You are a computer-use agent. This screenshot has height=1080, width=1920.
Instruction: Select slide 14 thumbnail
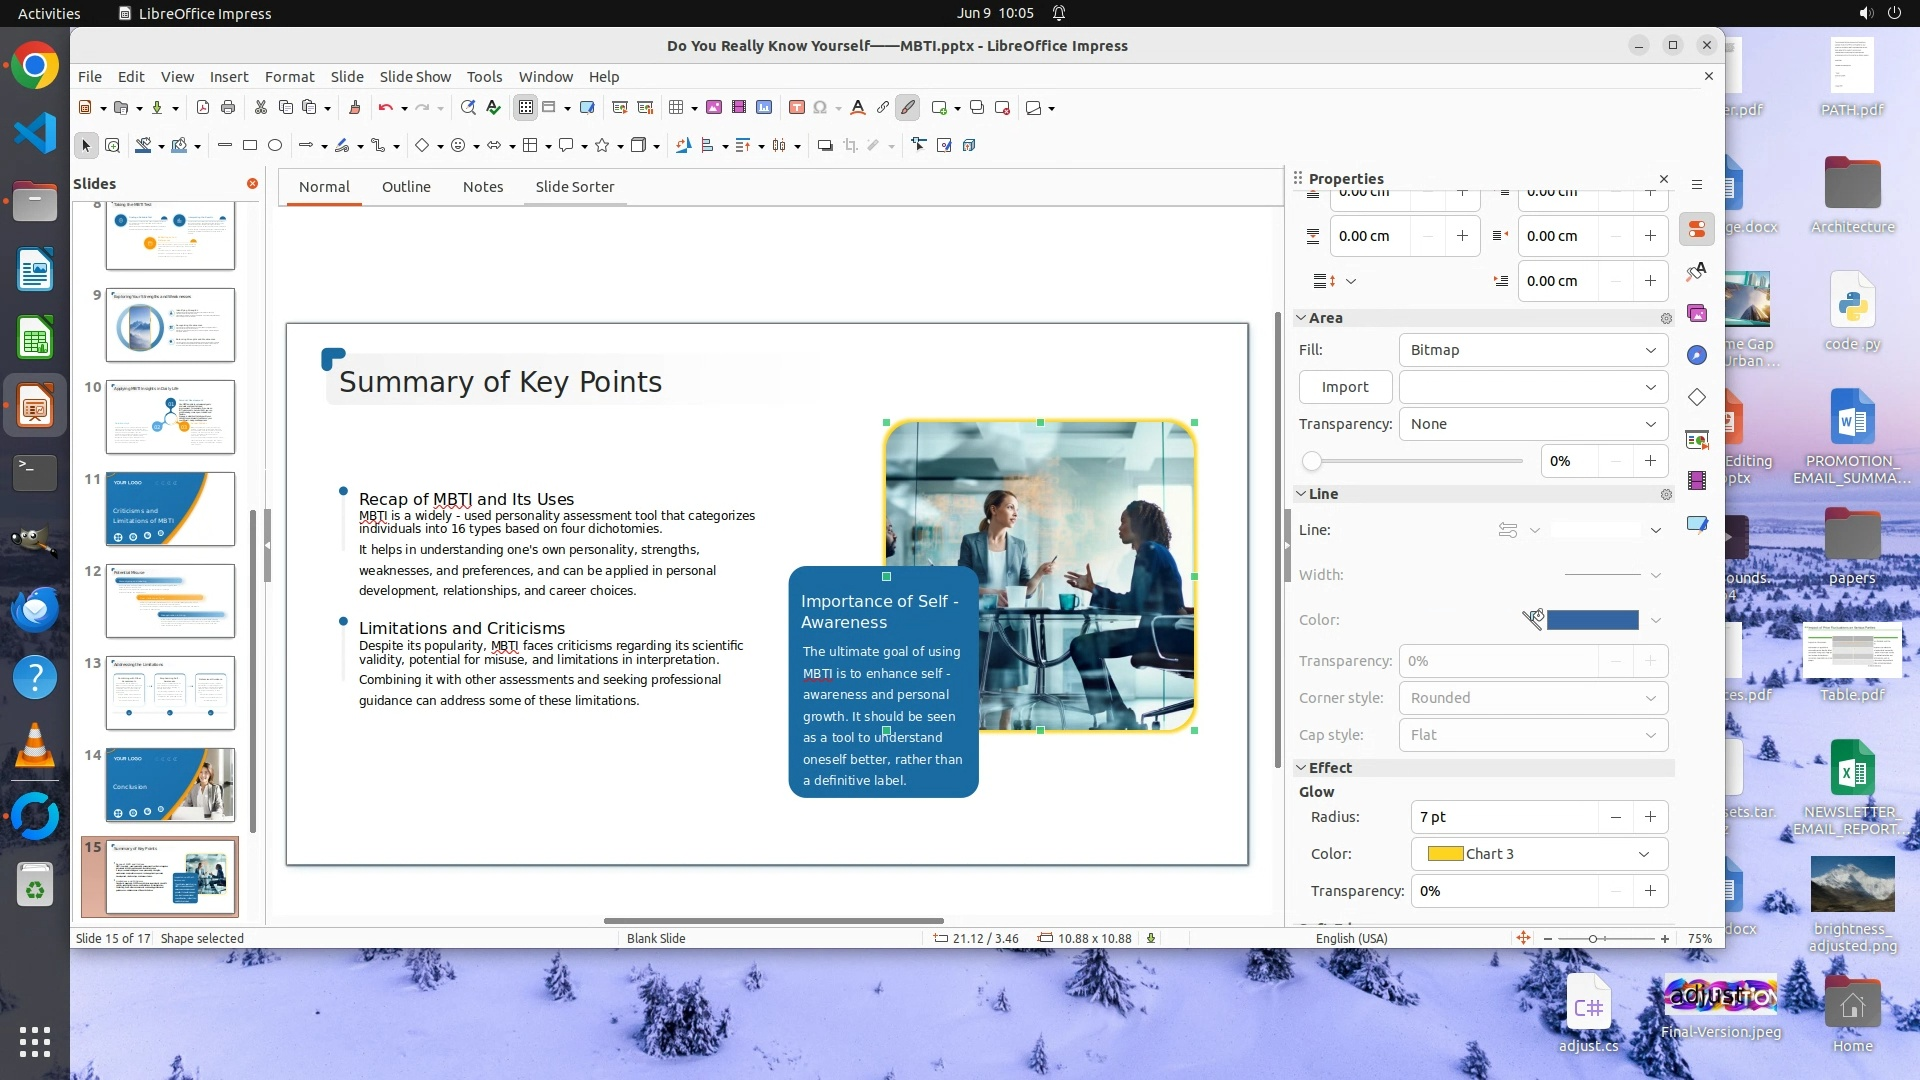click(x=170, y=785)
